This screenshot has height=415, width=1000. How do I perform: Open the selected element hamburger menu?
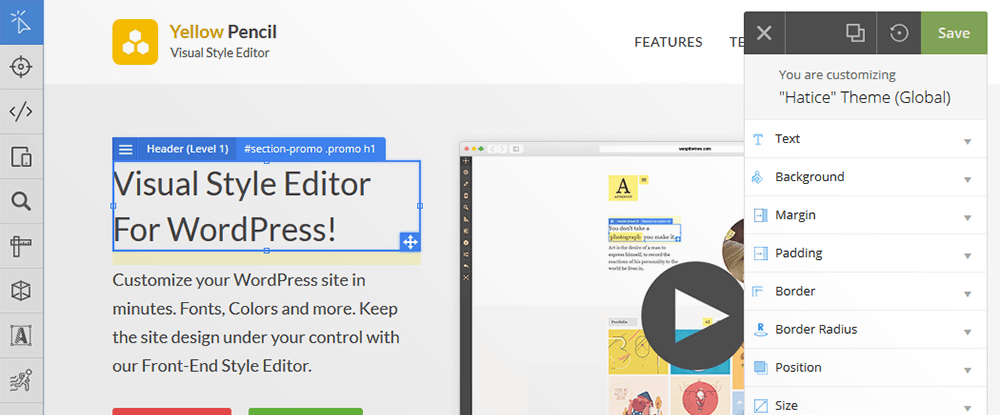[126, 149]
